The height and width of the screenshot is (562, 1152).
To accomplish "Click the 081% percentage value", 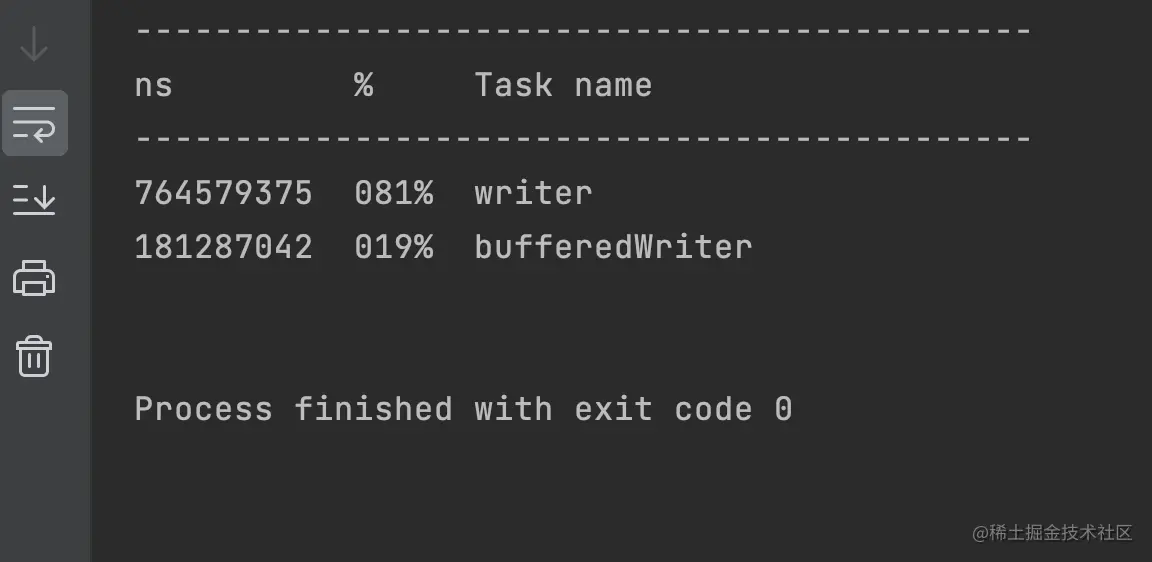I will [x=393, y=193].
